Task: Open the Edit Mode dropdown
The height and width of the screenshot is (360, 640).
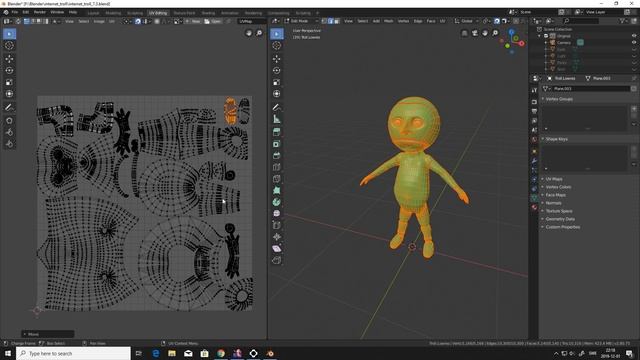Action: (302, 21)
